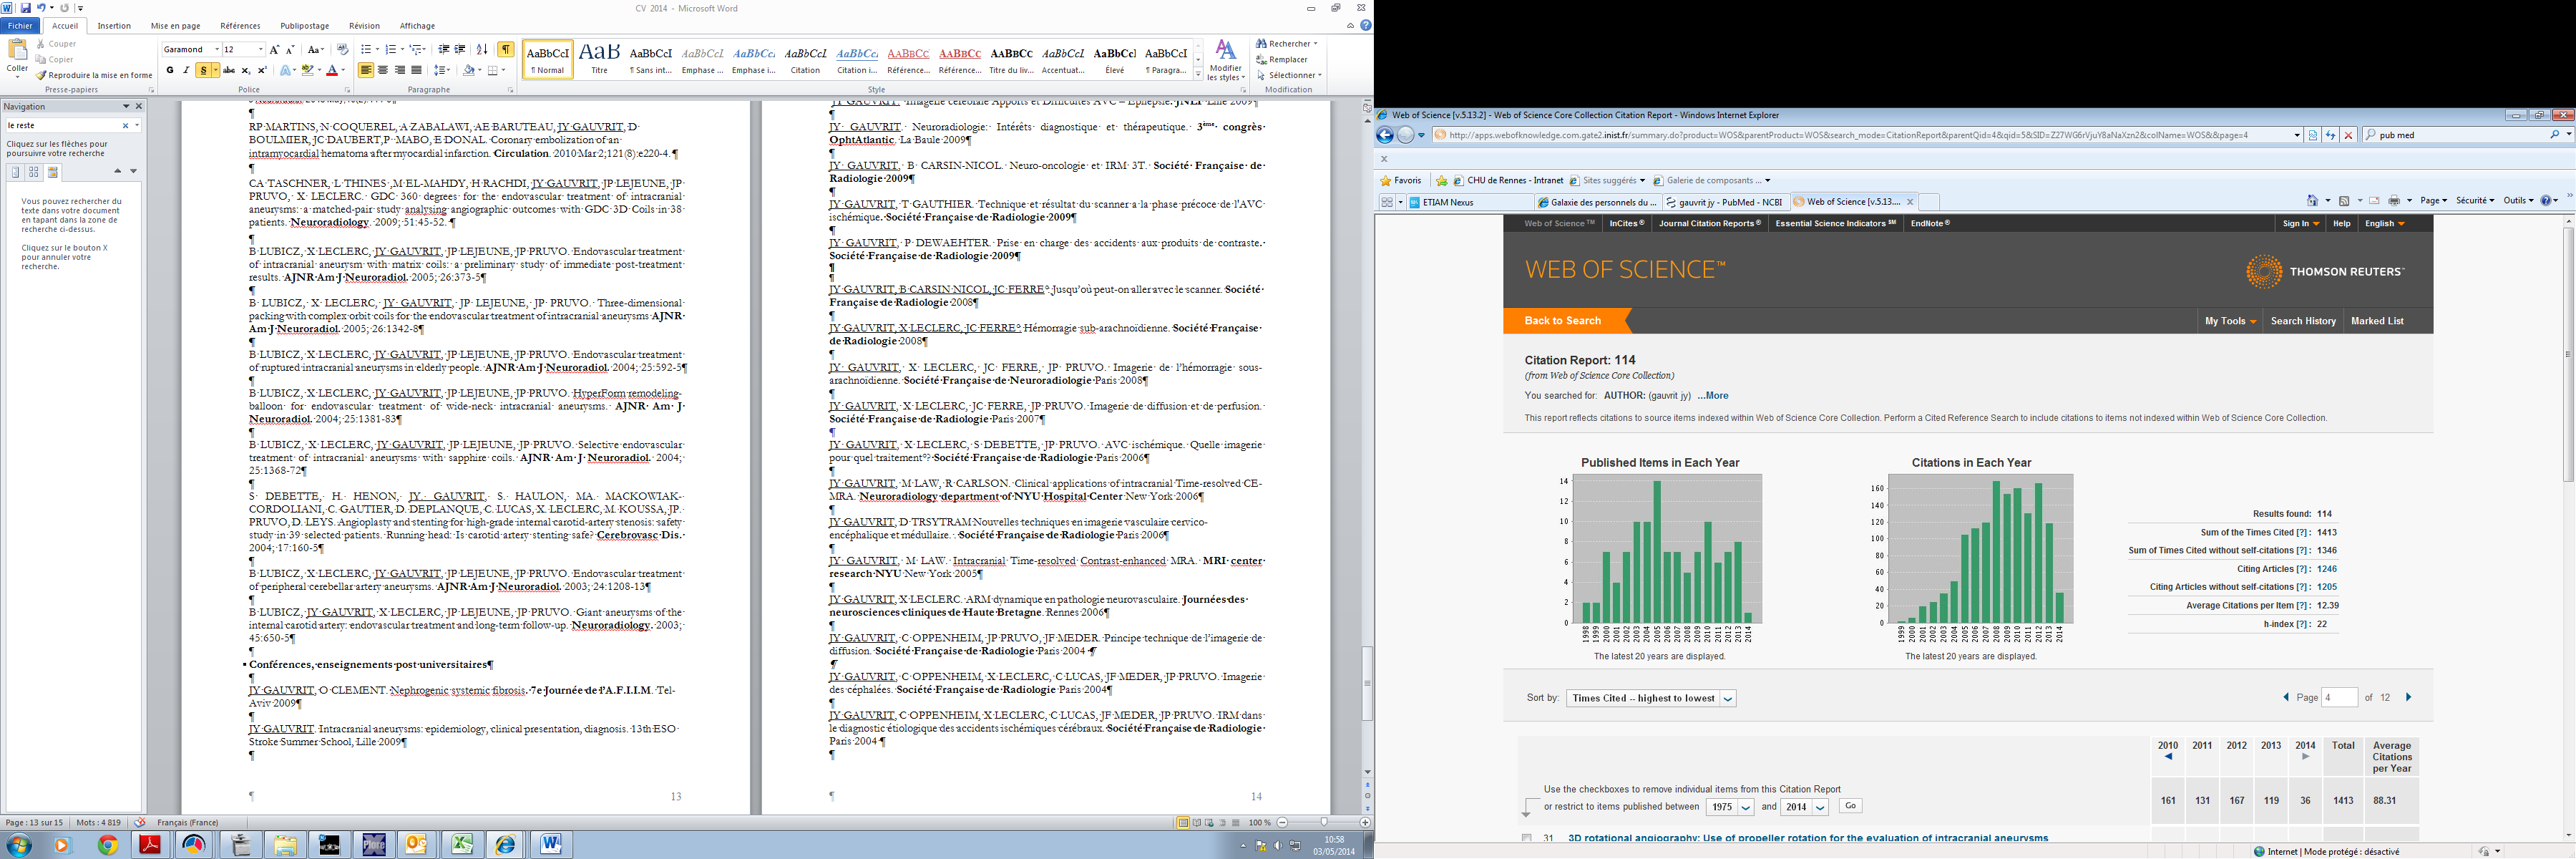
Task: Open the Fichier tab
Action: tap(20, 26)
